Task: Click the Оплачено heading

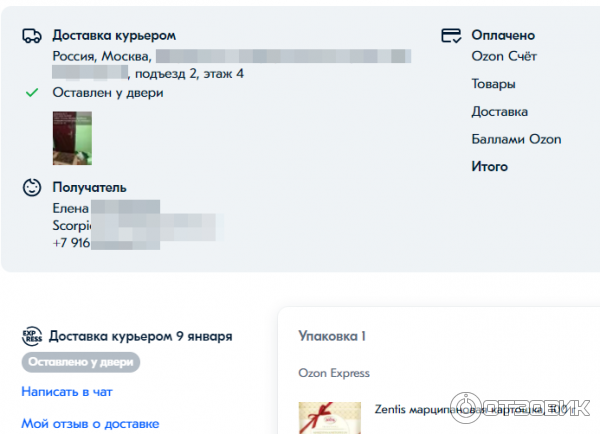Action: [503, 35]
